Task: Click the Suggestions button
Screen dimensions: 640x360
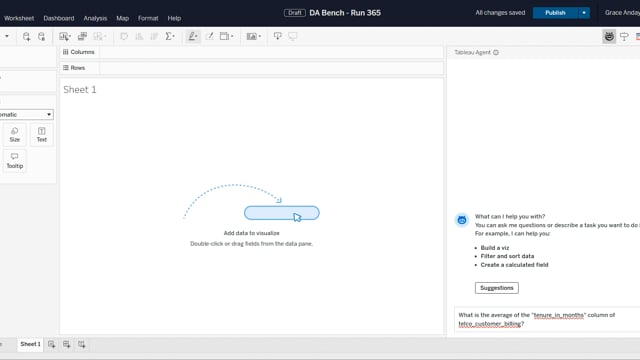Action: pyautogui.click(x=497, y=288)
